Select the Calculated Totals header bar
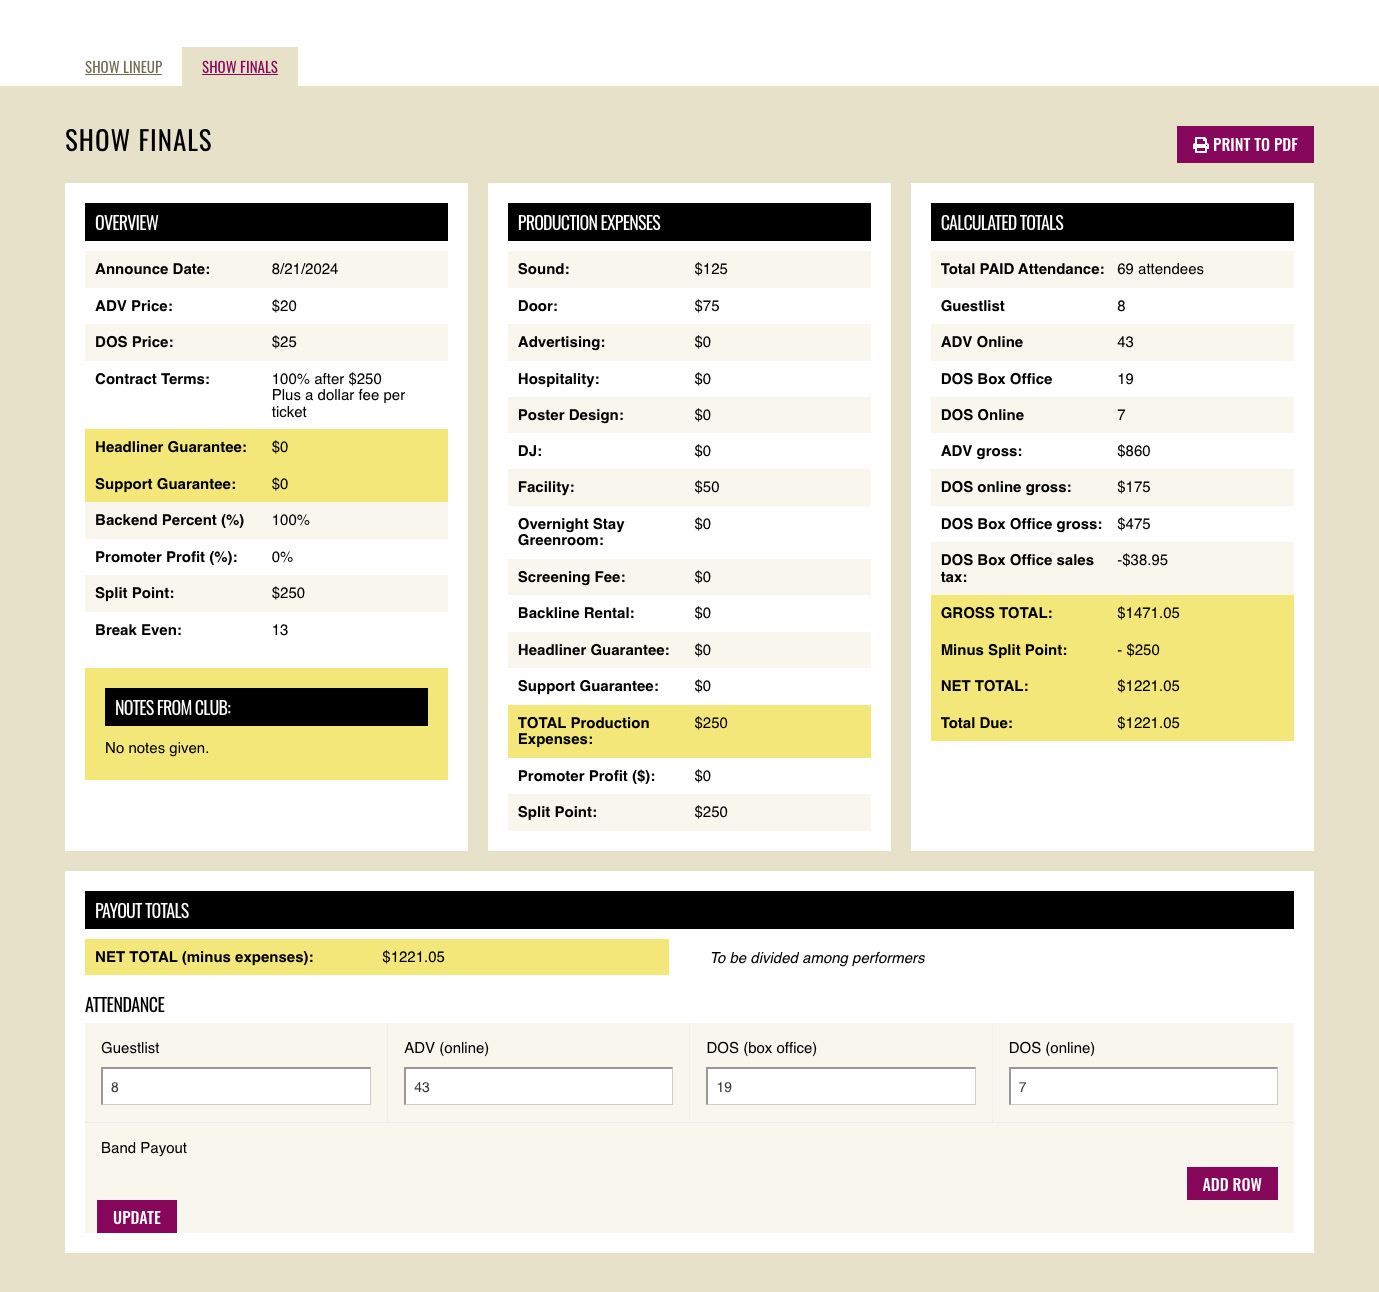The image size is (1379, 1292). coord(1112,222)
